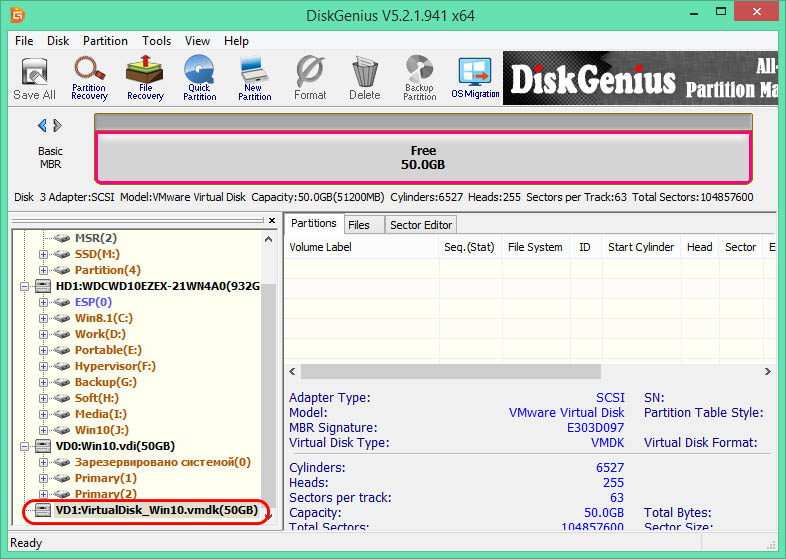This screenshot has width=786, height=559.
Task: Open the View menu
Action: [197, 41]
